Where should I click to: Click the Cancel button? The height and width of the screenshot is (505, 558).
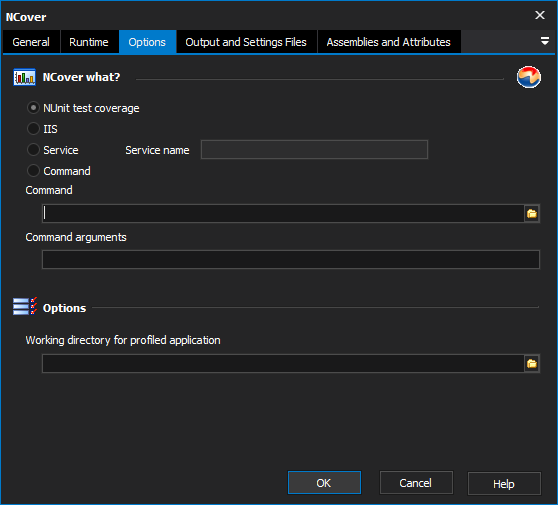coord(416,483)
